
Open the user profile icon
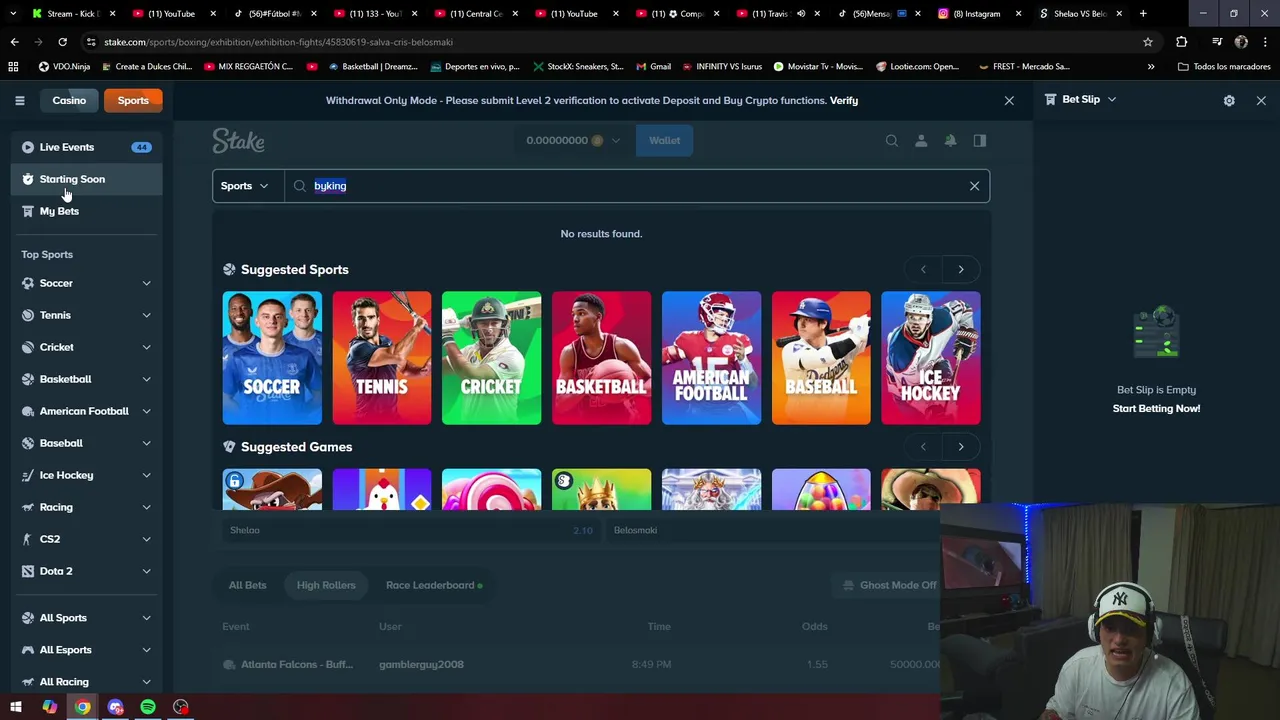pyautogui.click(x=921, y=141)
